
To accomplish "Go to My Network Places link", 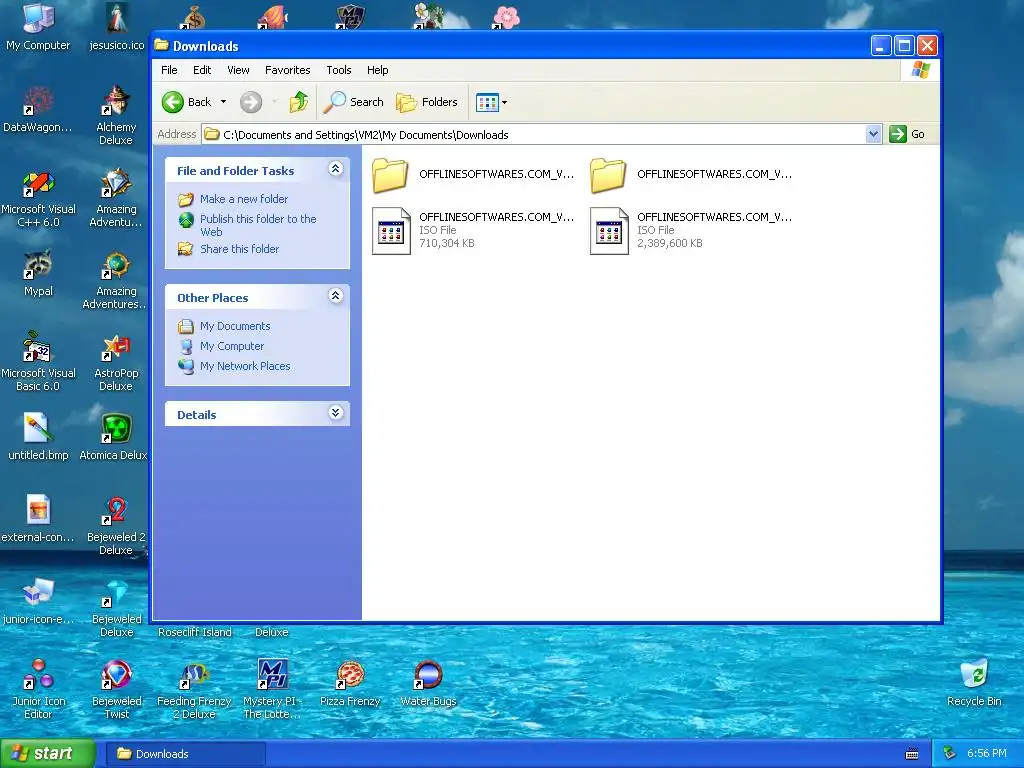I will point(245,366).
